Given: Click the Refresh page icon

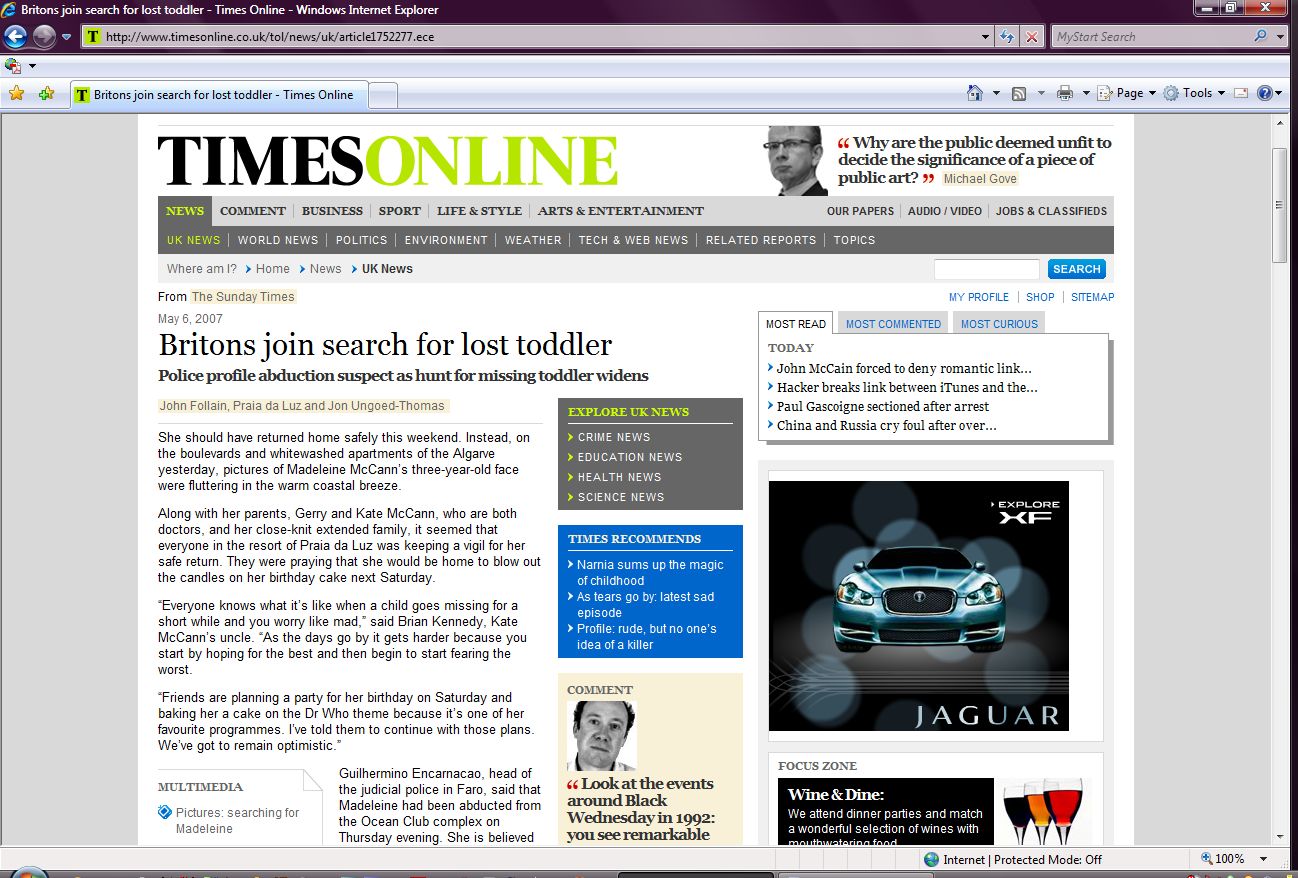Looking at the screenshot, I should point(1008,37).
